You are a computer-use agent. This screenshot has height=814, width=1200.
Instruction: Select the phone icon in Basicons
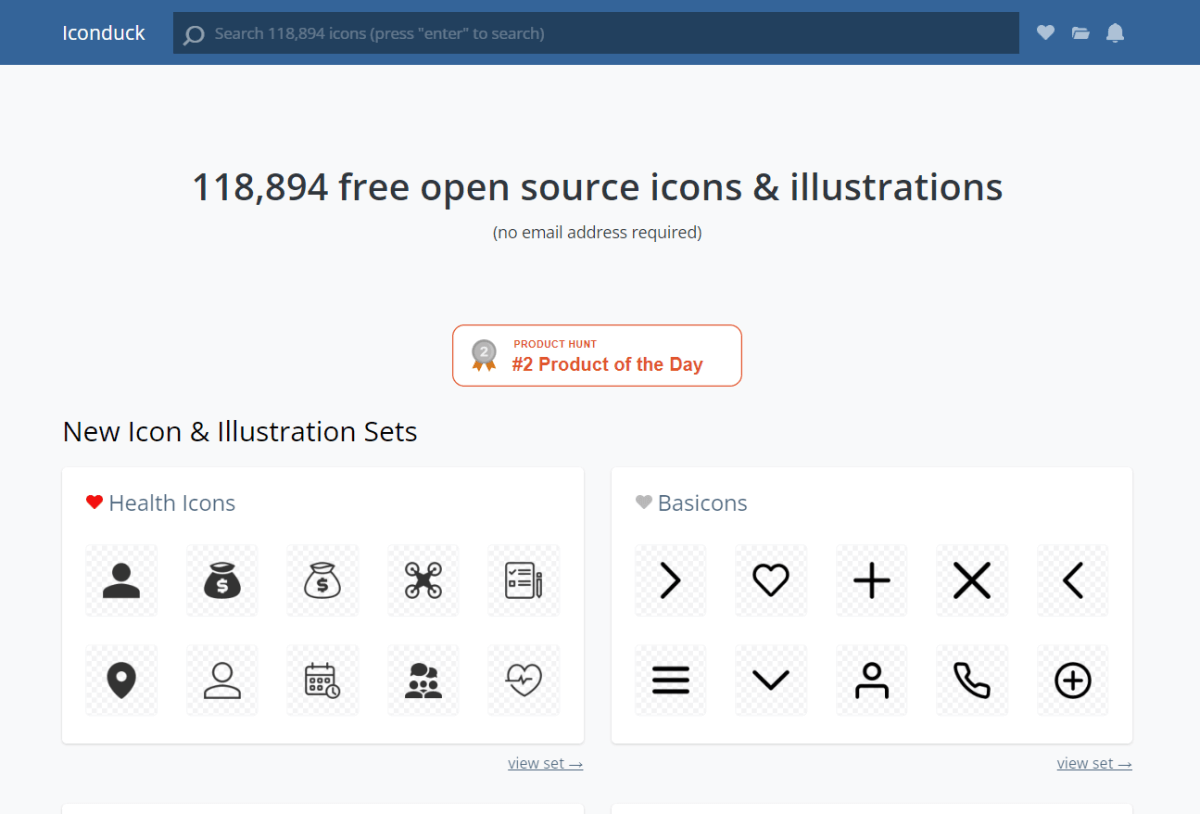click(971, 680)
